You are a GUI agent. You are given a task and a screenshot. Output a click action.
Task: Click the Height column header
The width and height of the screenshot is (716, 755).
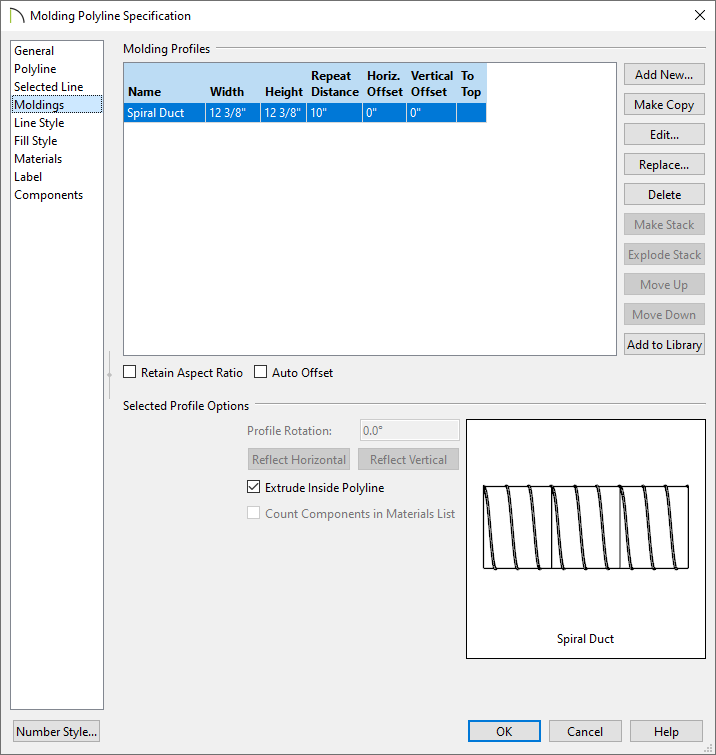284,83
